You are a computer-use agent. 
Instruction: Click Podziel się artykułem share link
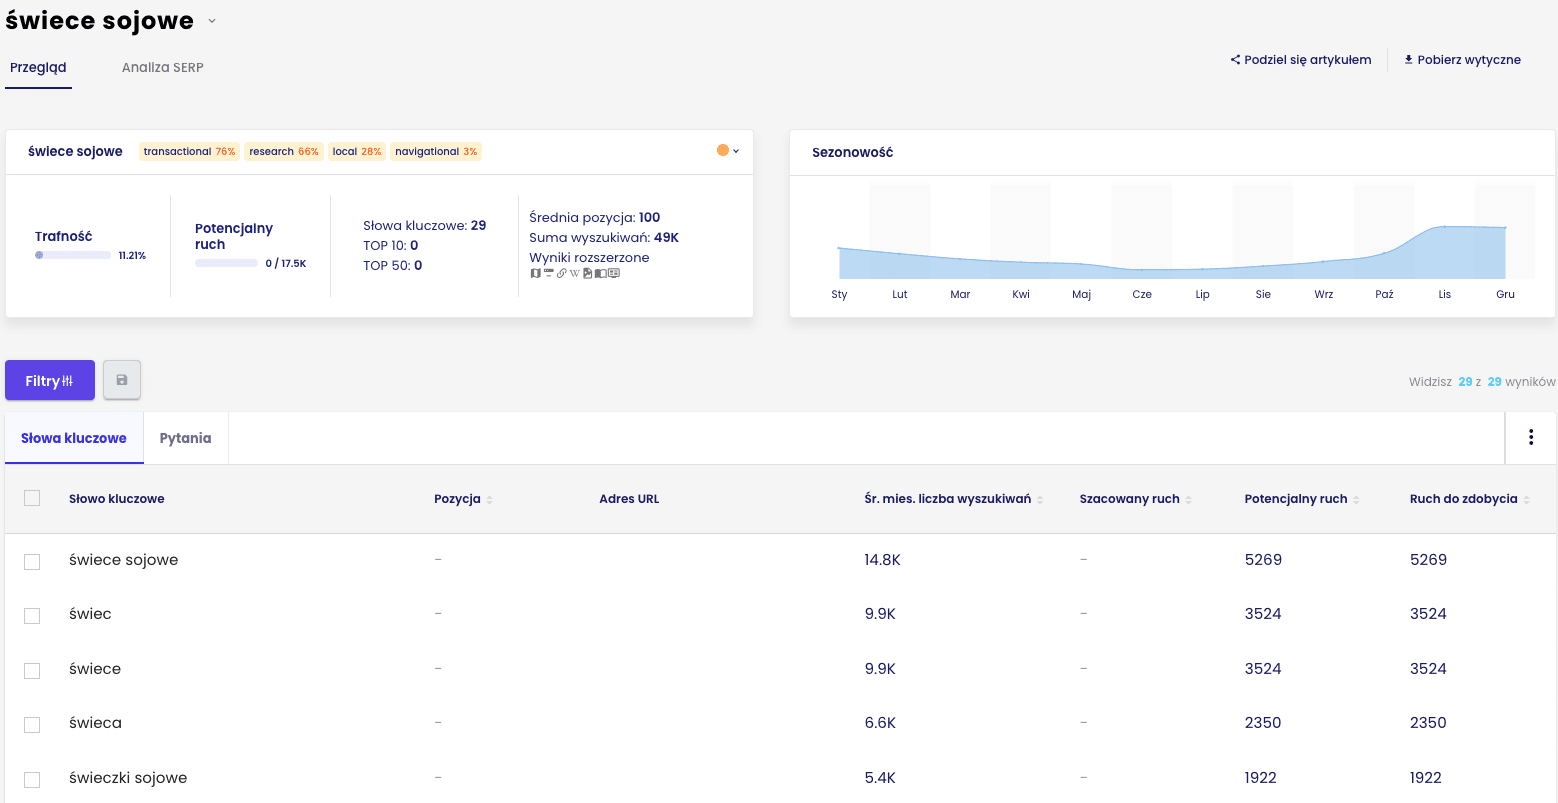coord(1301,60)
